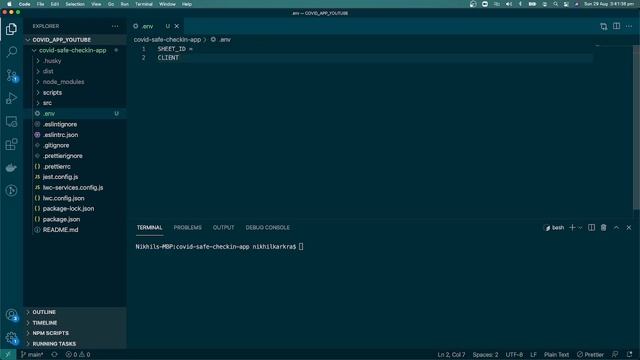Open Explorer views and more actions ellipsis
This screenshot has width=640, height=360.
pos(115,26)
